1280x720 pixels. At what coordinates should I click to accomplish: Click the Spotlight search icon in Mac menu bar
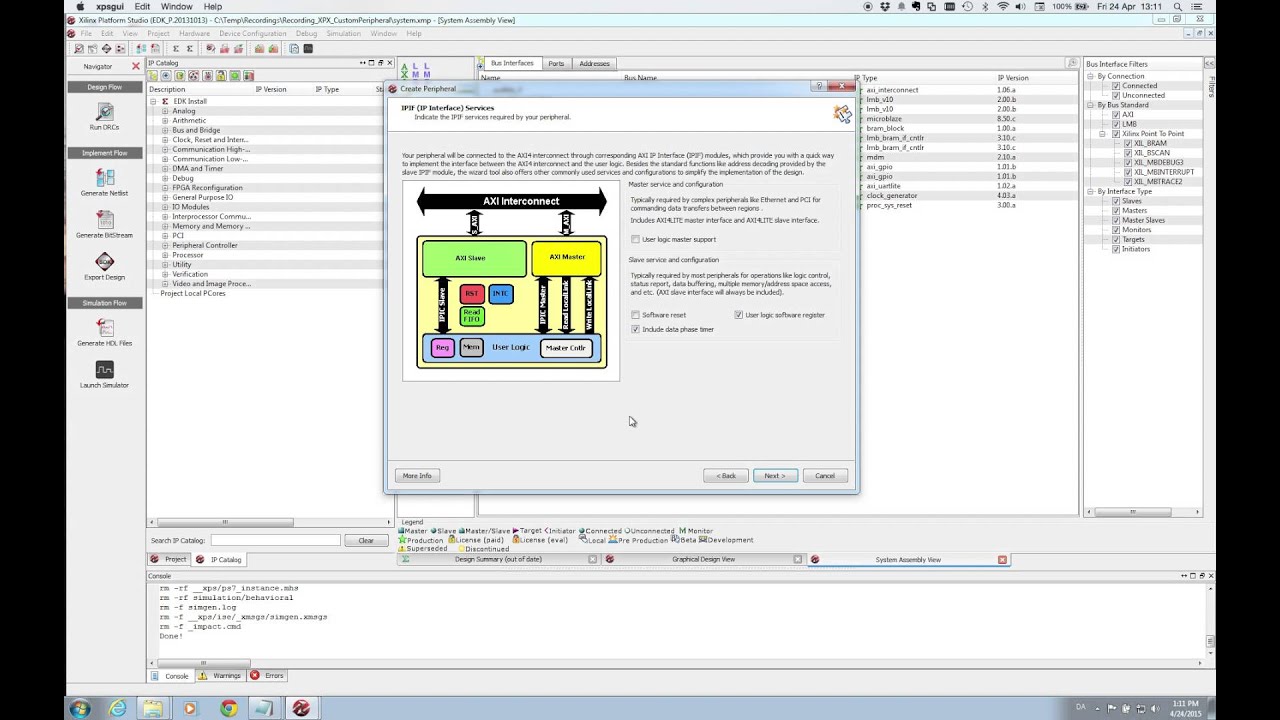[1178, 6]
